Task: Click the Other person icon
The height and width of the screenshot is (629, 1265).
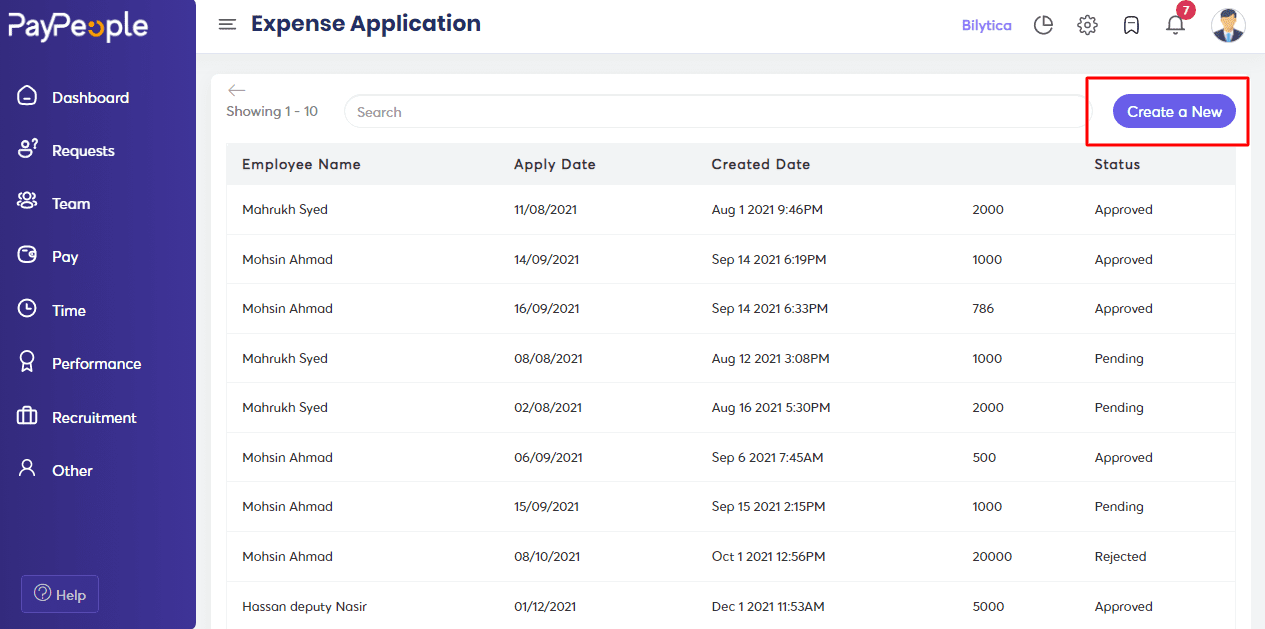Action: [x=27, y=469]
